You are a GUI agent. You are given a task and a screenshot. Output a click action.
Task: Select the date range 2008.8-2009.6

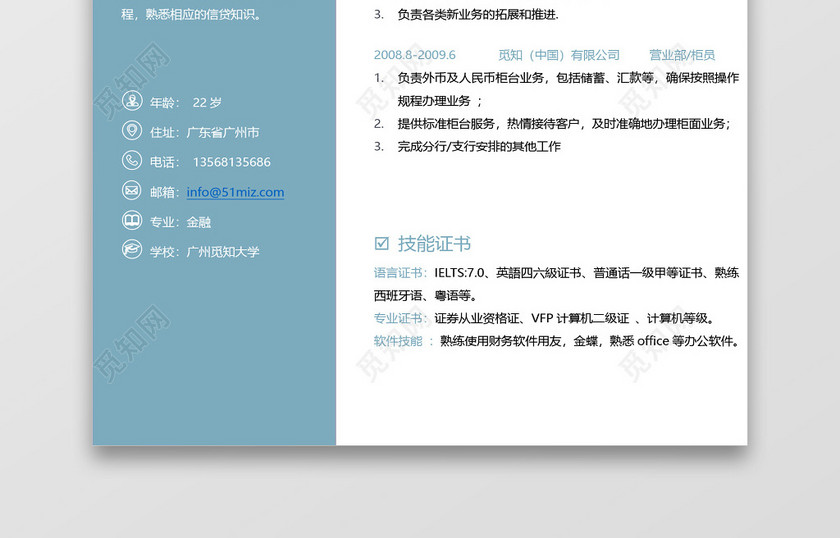pos(415,55)
